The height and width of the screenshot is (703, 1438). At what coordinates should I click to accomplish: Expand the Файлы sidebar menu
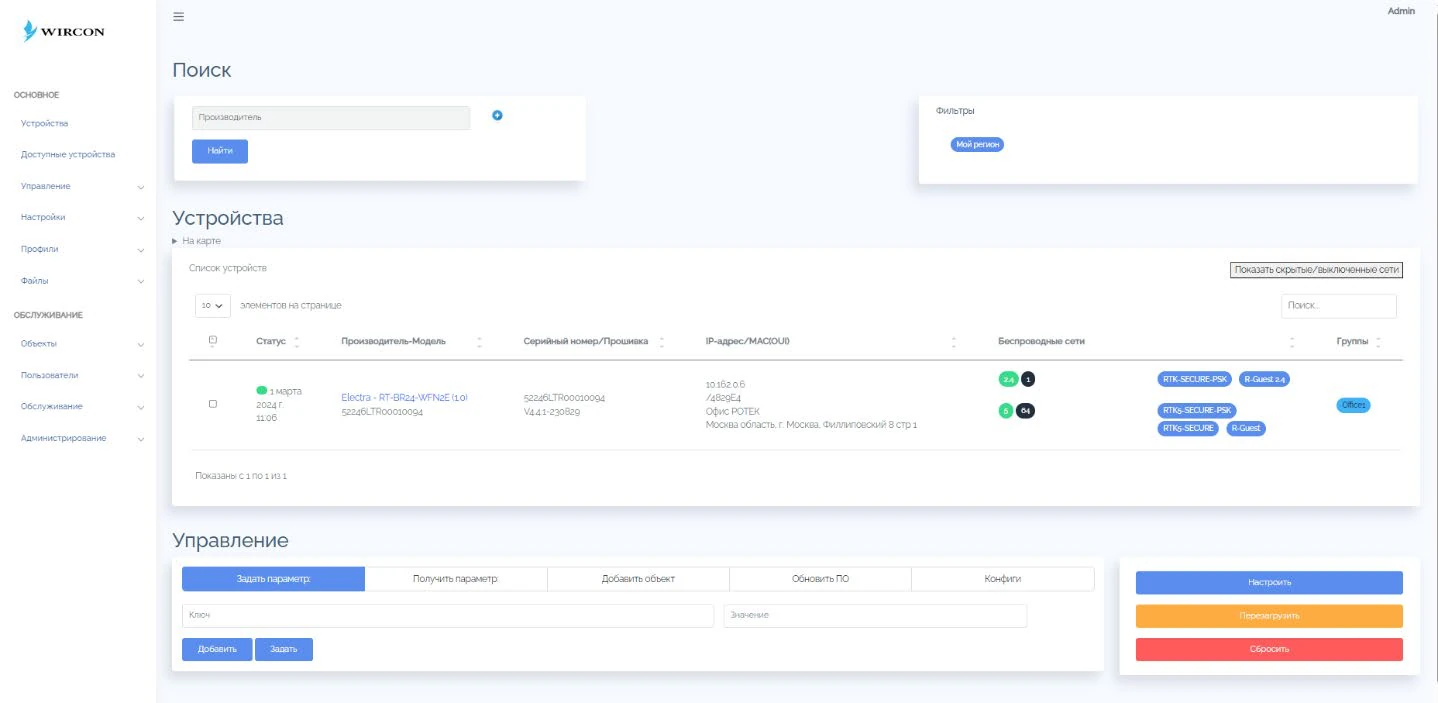coord(82,281)
